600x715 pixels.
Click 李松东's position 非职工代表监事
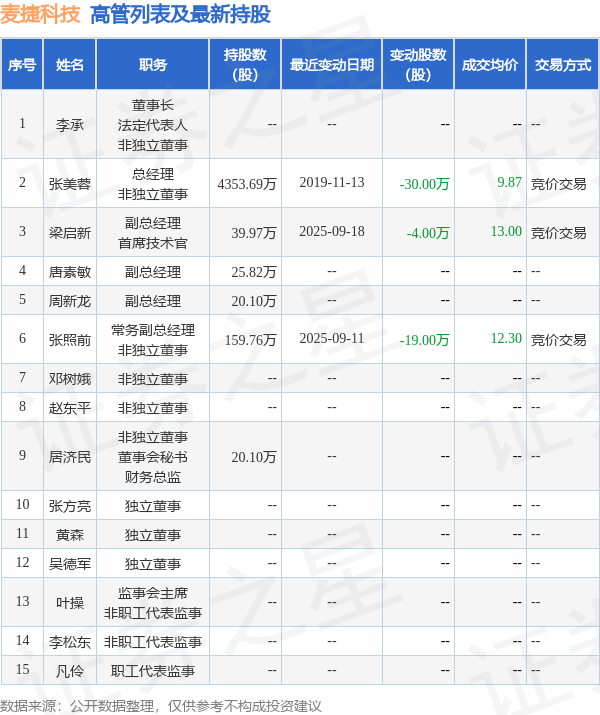[x=153, y=642]
